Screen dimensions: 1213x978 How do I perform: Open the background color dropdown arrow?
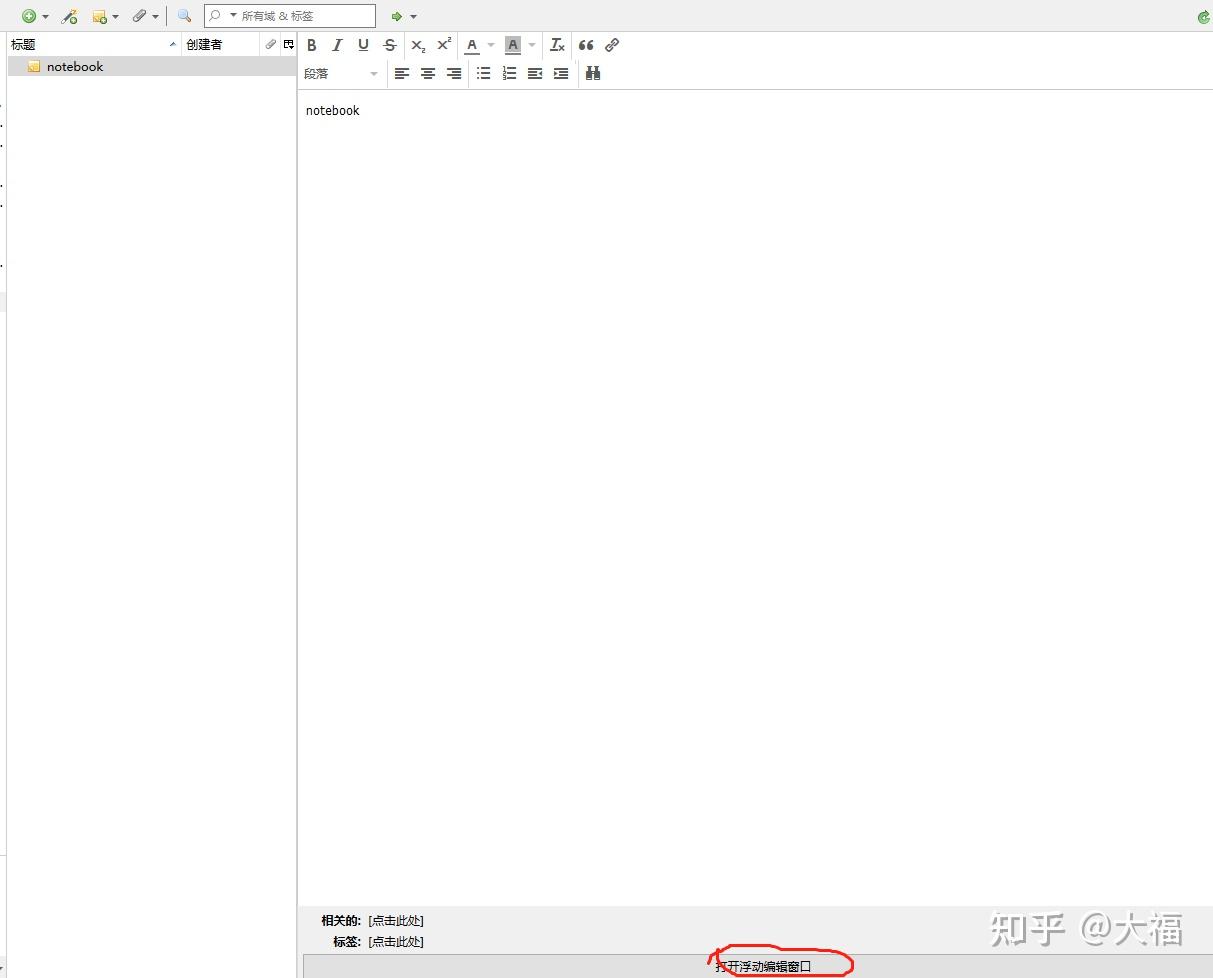pyautogui.click(x=532, y=45)
